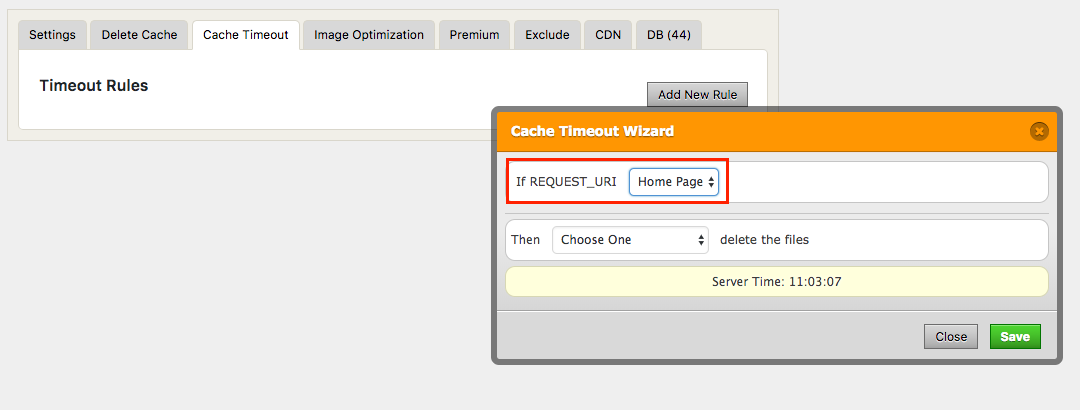Click the Then label in the wizard

pyautogui.click(x=526, y=240)
